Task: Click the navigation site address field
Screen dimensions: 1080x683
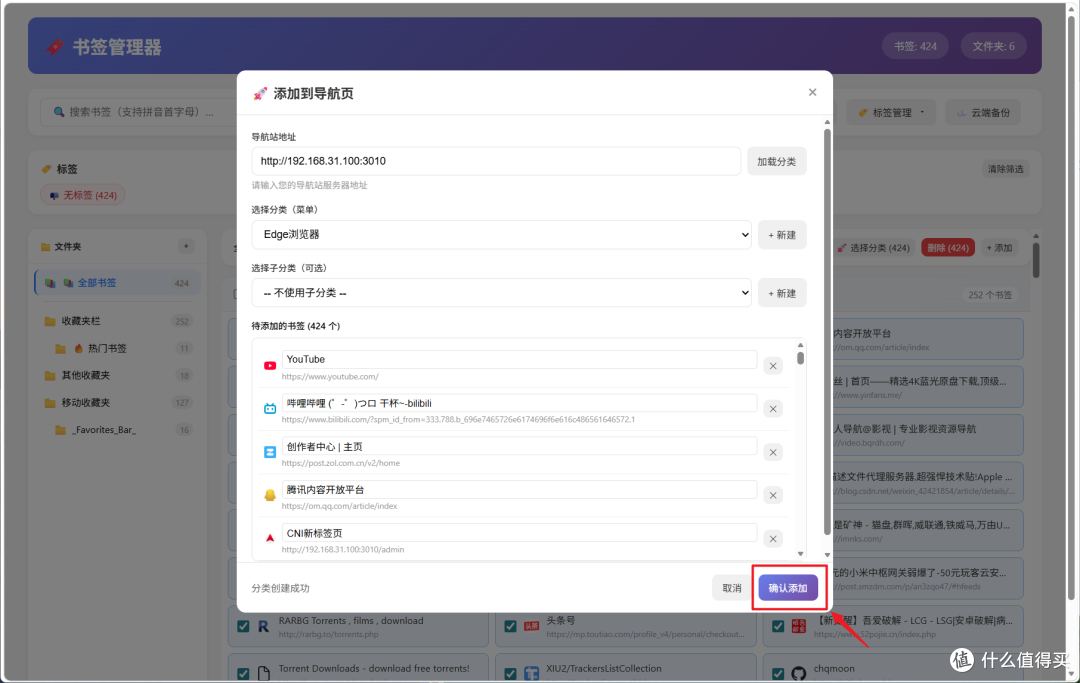Action: point(496,161)
